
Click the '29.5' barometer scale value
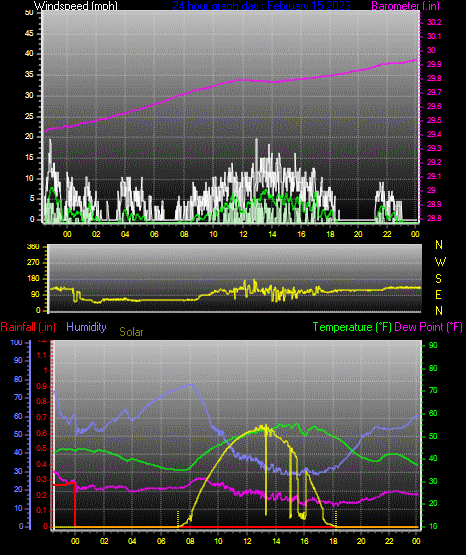[x=434, y=120]
